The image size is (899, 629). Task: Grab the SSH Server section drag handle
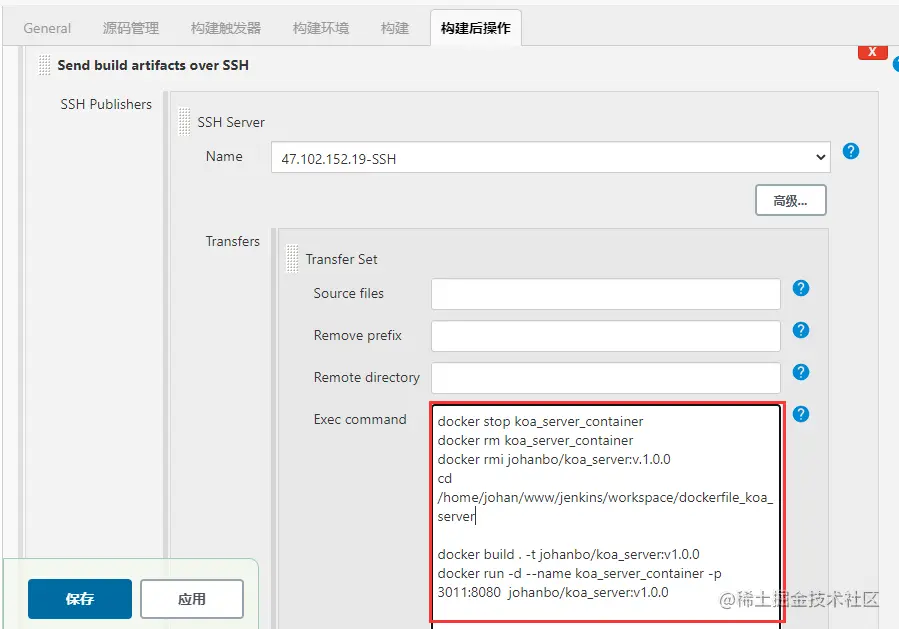click(x=184, y=121)
